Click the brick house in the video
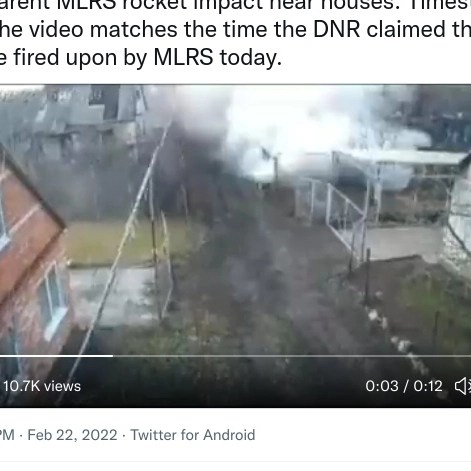This screenshot has height=471, width=471. click(32, 253)
